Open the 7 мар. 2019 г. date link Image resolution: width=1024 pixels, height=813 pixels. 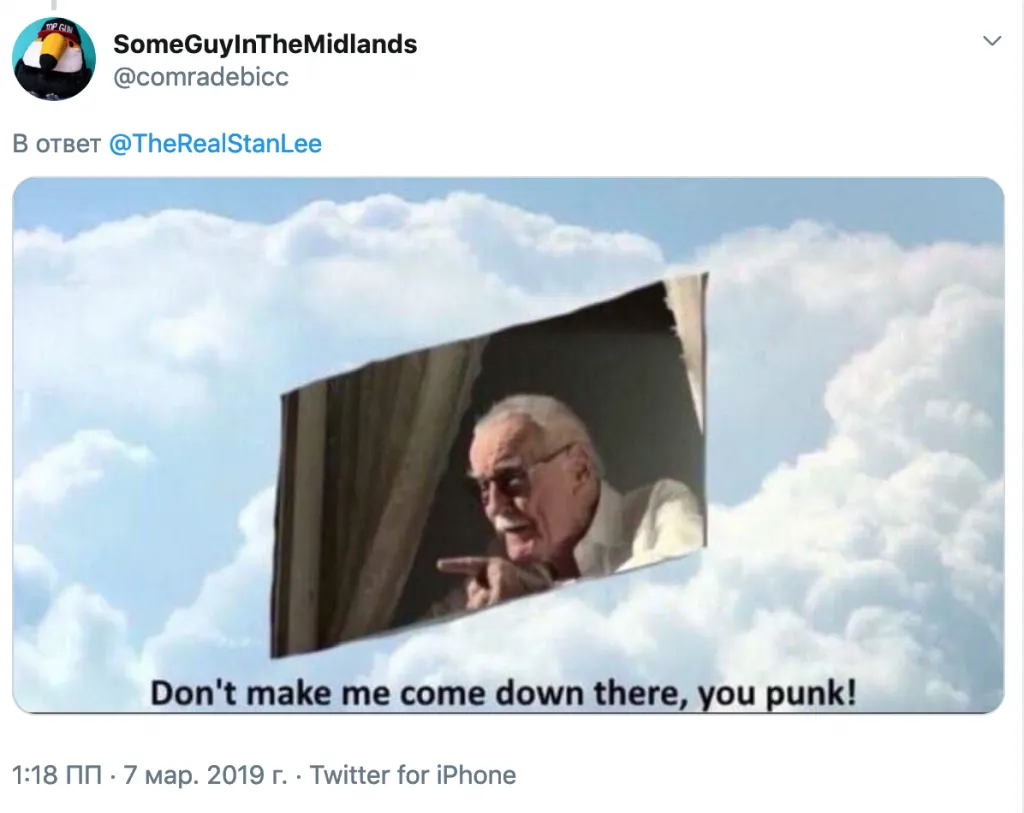(x=205, y=775)
